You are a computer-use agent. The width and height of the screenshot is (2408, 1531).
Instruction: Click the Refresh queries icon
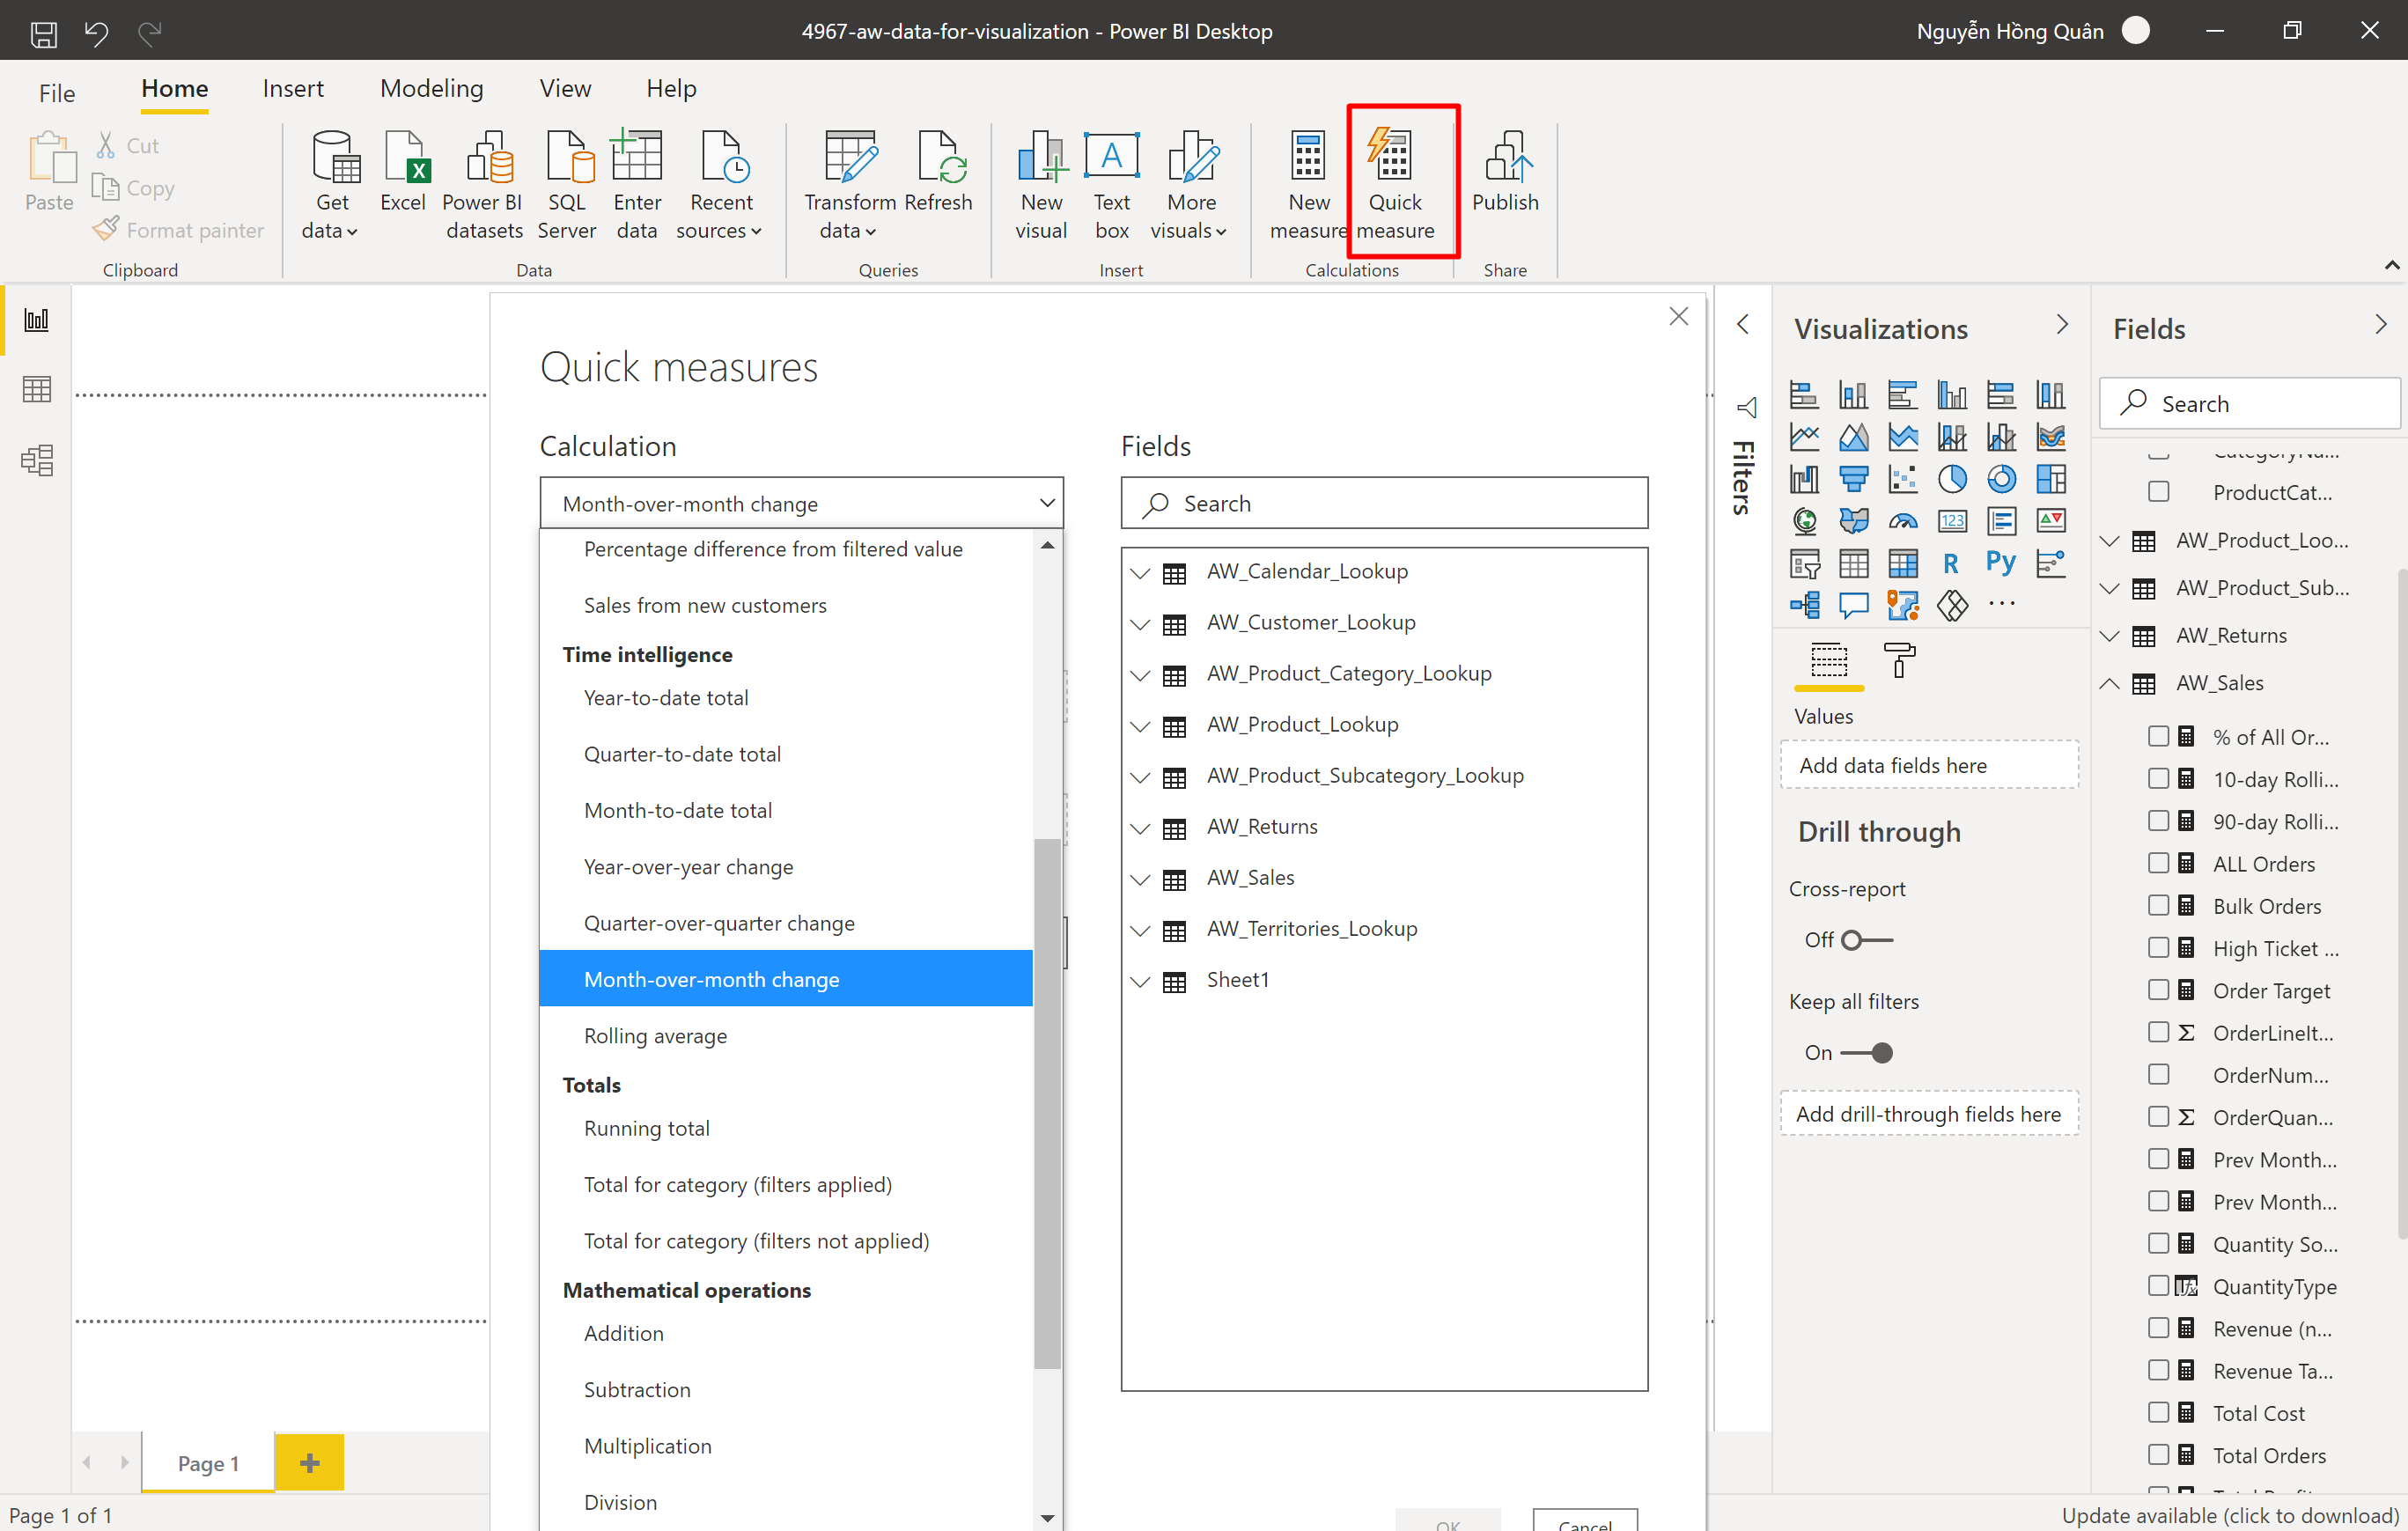point(938,171)
